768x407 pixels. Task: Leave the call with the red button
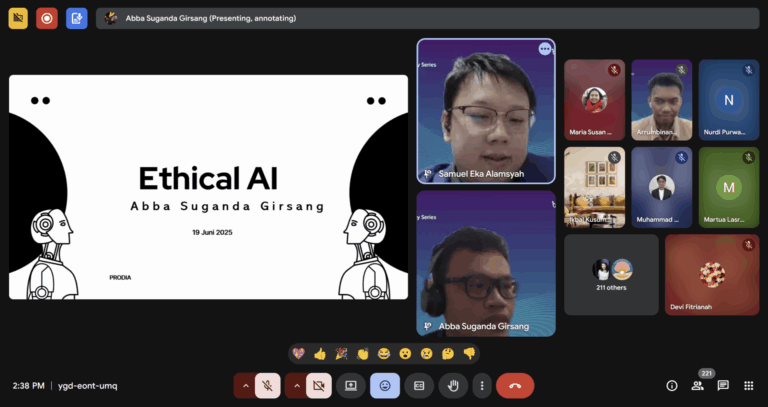click(x=515, y=386)
